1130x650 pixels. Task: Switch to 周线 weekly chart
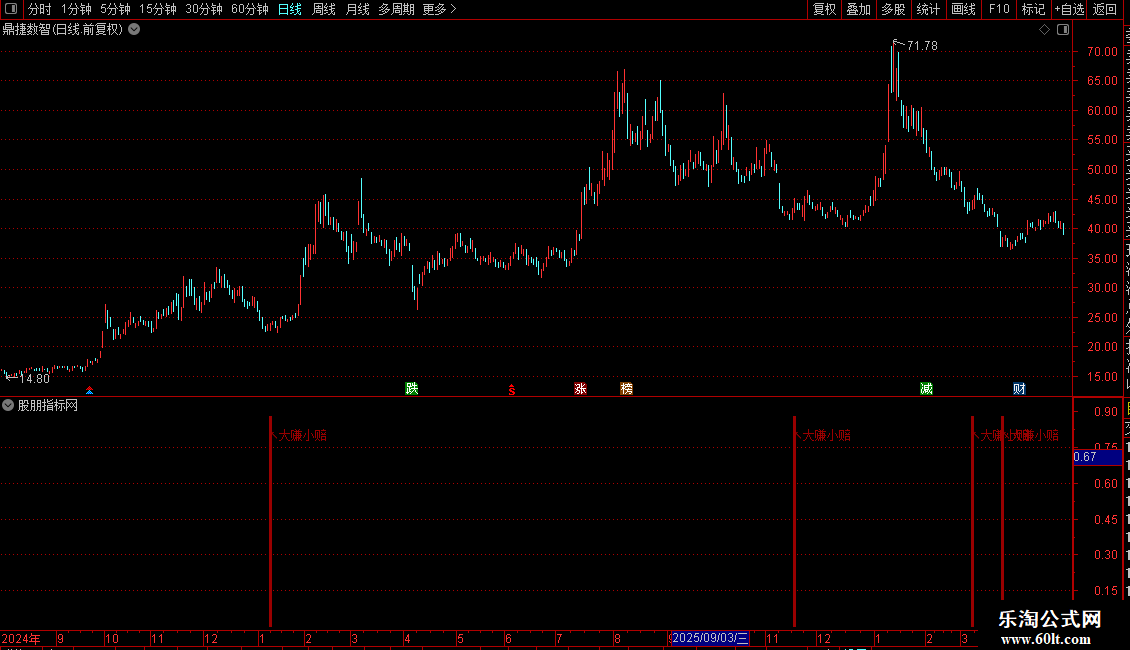(x=324, y=9)
